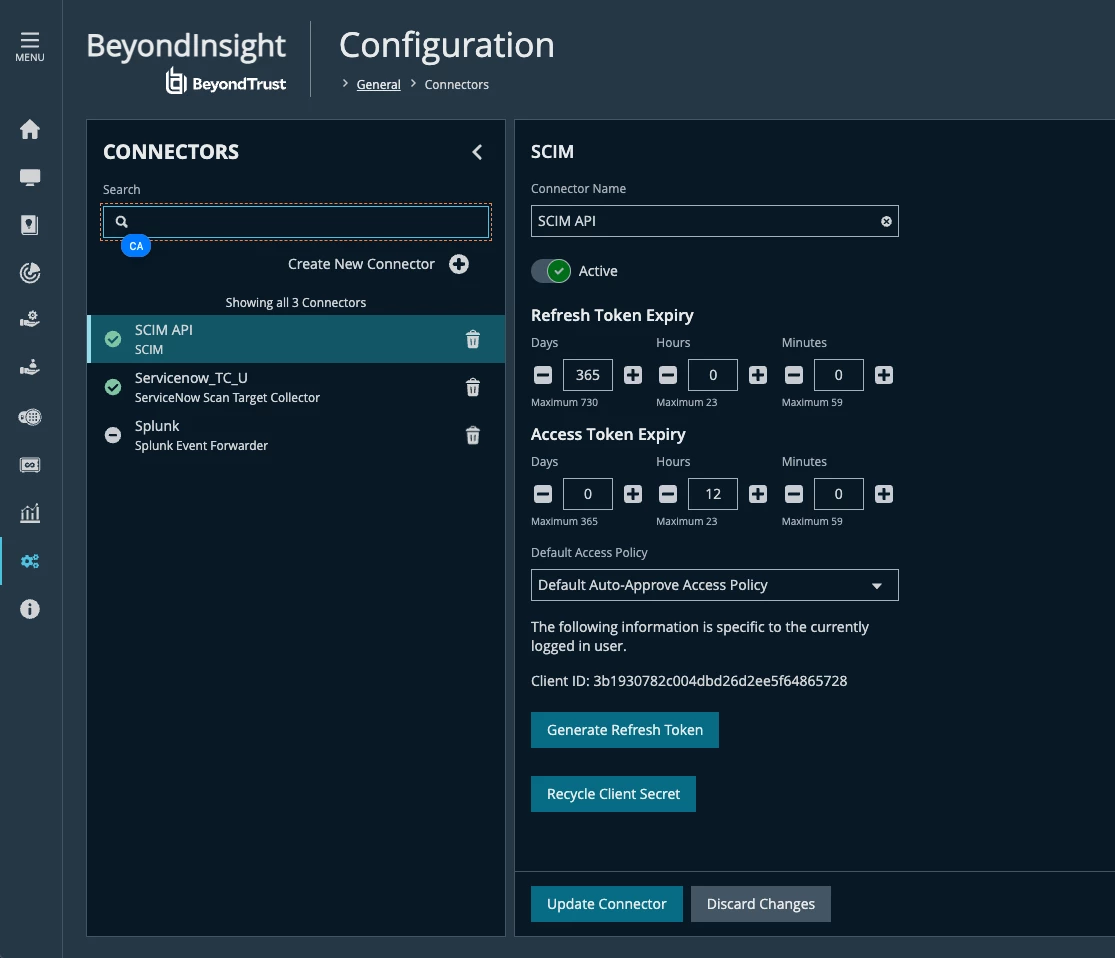This screenshot has height=958, width=1115.
Task: Click the Refresh Token hours value field
Action: pos(713,375)
